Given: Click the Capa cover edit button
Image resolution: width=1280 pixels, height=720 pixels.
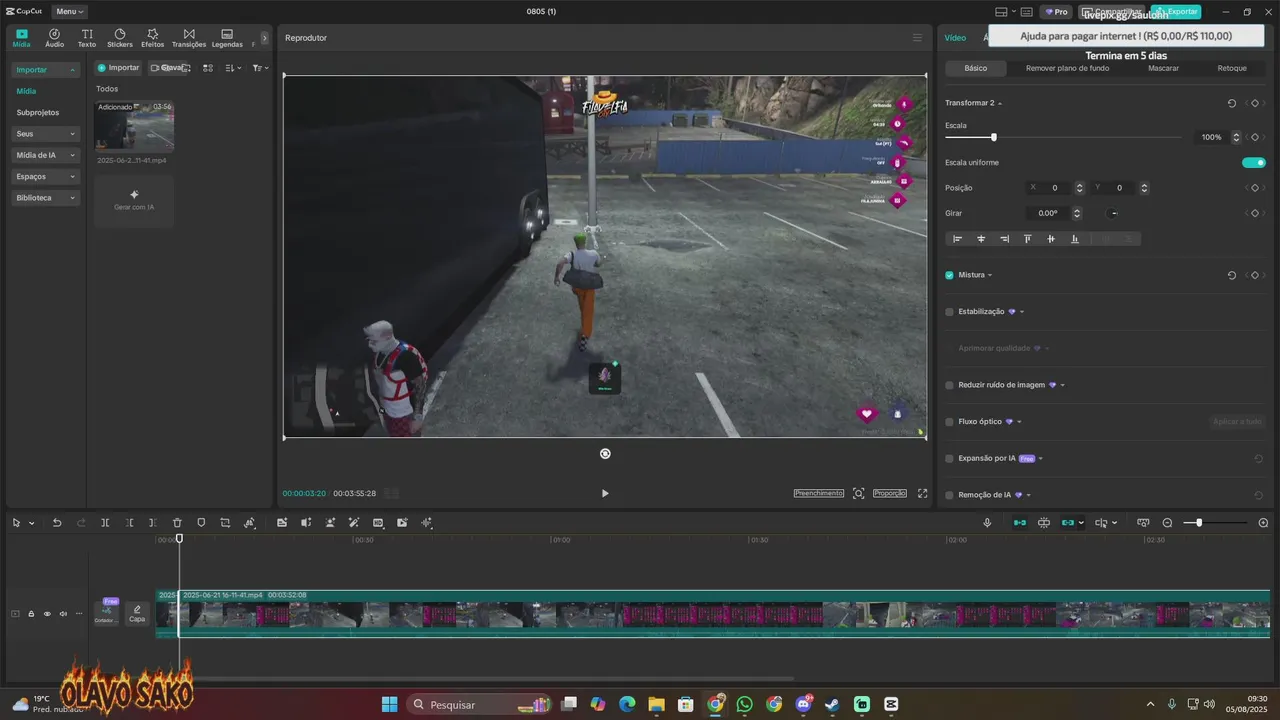Looking at the screenshot, I should coord(137,614).
